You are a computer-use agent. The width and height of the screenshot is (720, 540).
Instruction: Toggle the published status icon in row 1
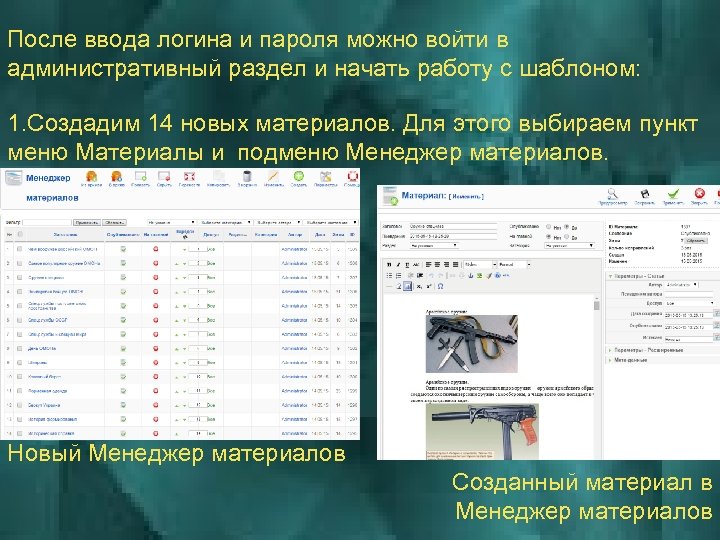point(123,249)
